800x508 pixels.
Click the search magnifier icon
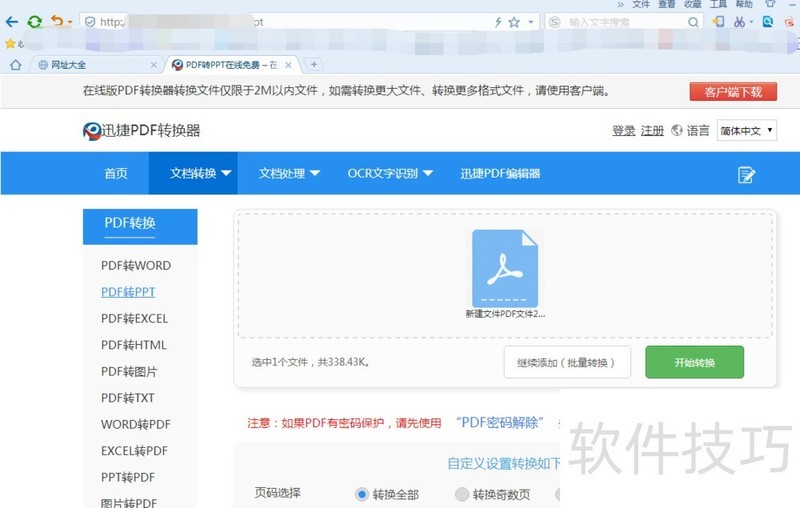[693, 22]
